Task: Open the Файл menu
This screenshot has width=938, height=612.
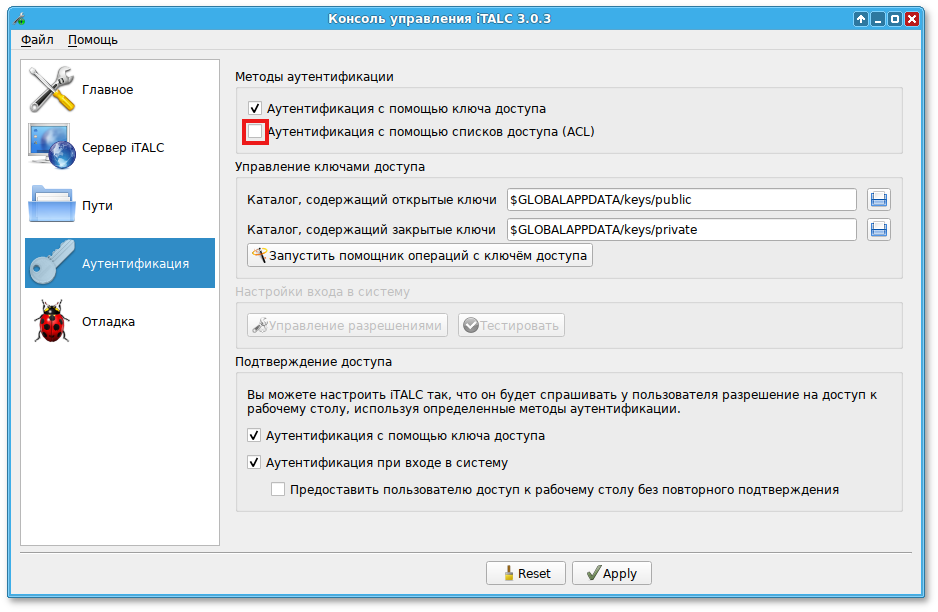Action: click(x=37, y=40)
